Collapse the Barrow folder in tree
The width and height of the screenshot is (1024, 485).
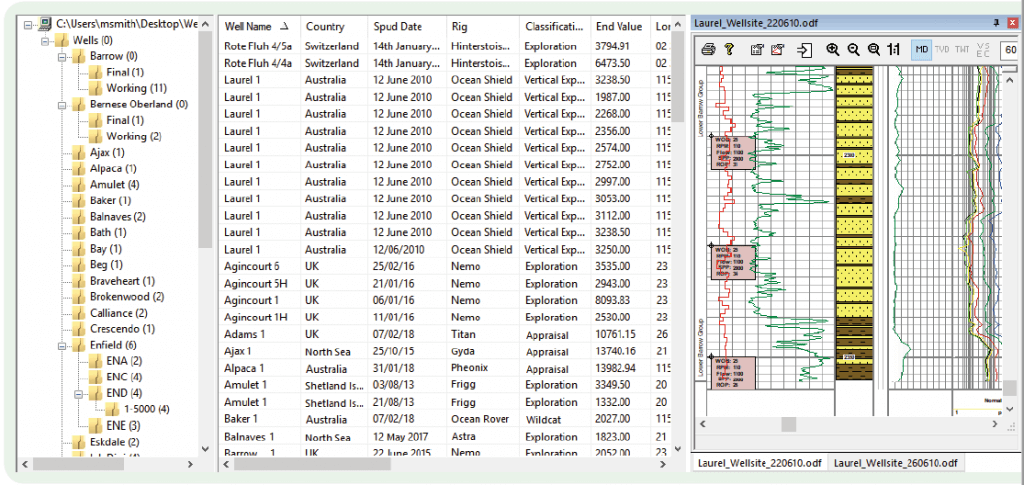point(62,57)
